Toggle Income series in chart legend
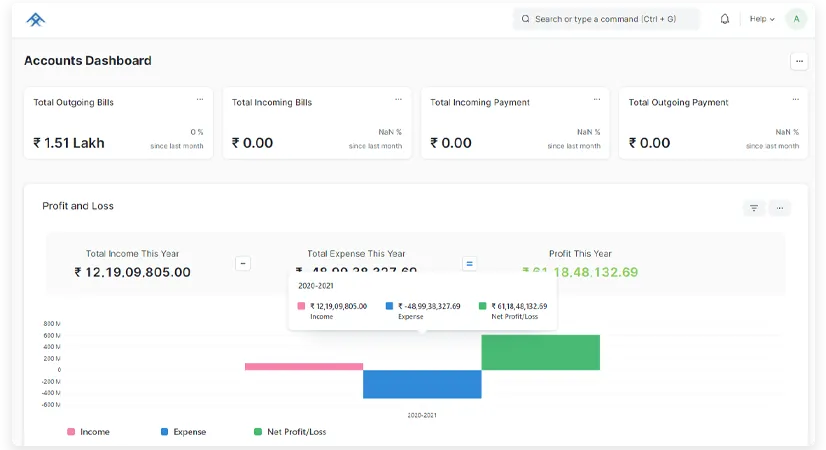 pyautogui.click(x=88, y=432)
